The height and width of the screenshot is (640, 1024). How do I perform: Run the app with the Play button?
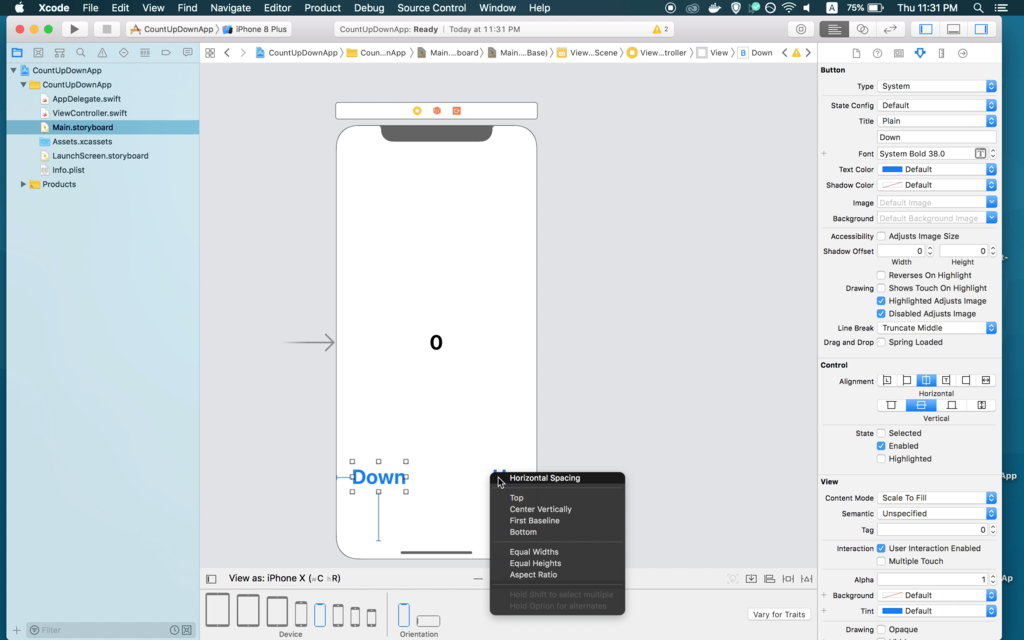(x=74, y=29)
